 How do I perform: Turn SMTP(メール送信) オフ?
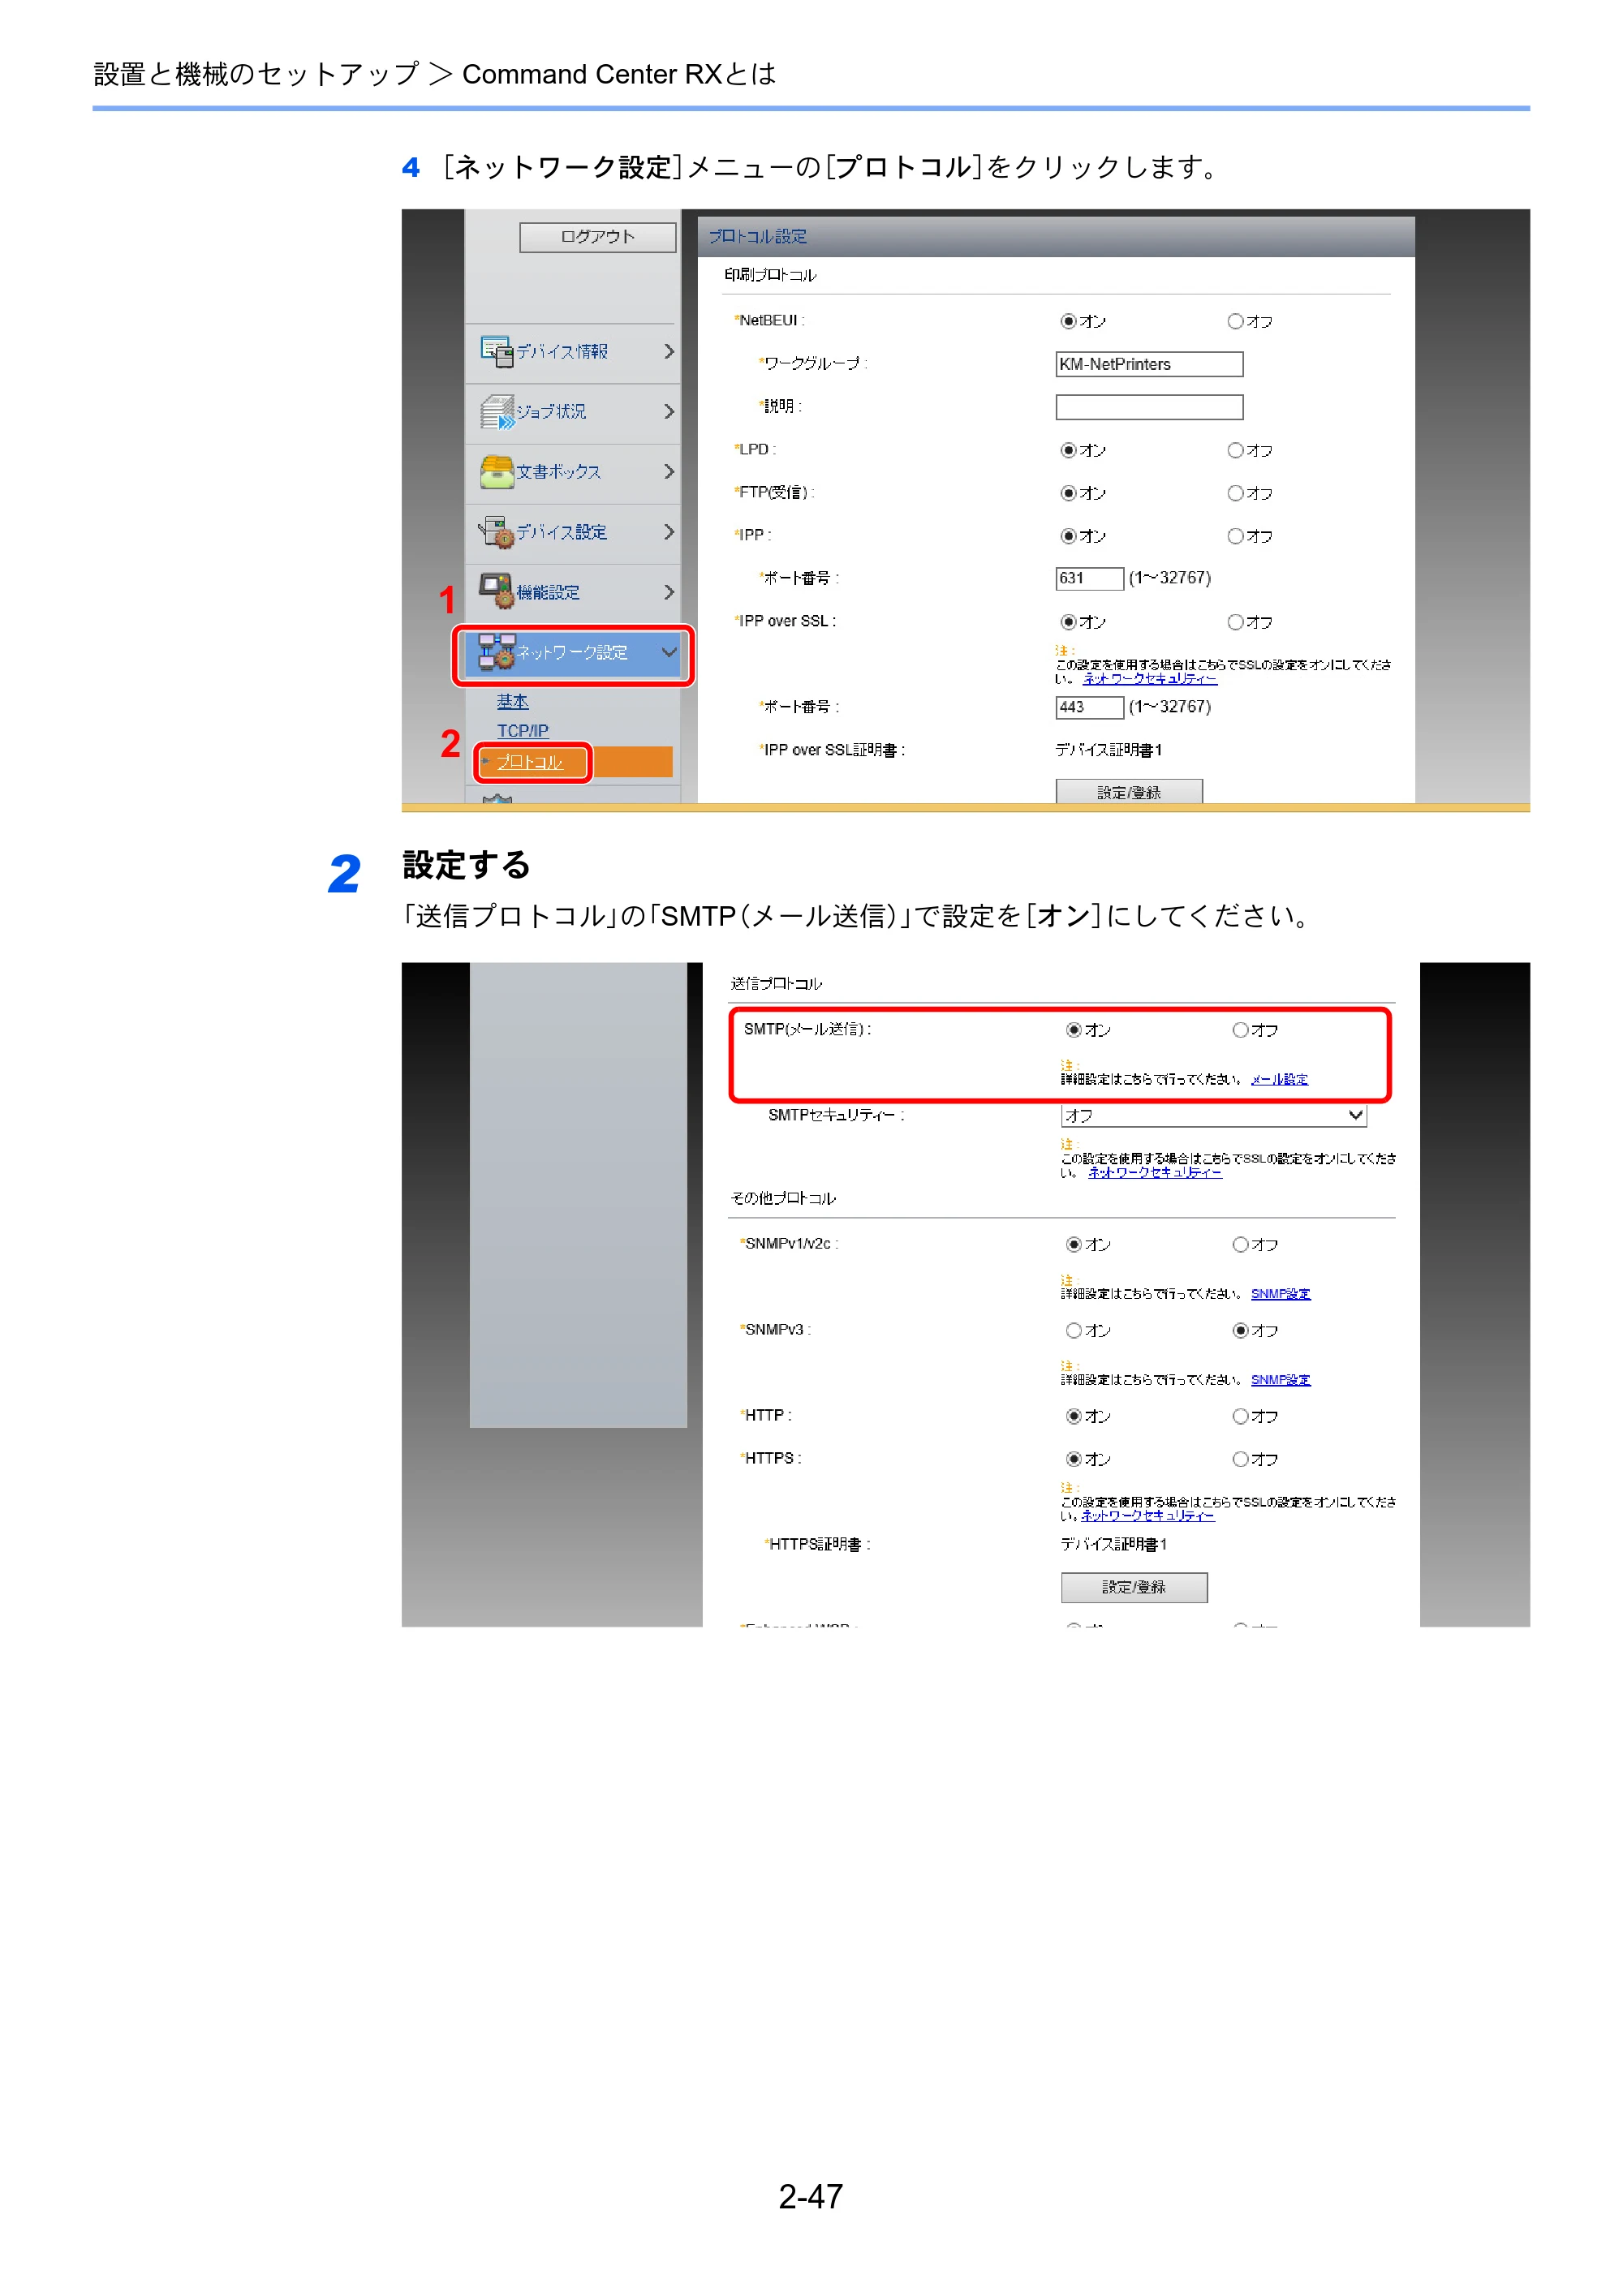1240,1030
